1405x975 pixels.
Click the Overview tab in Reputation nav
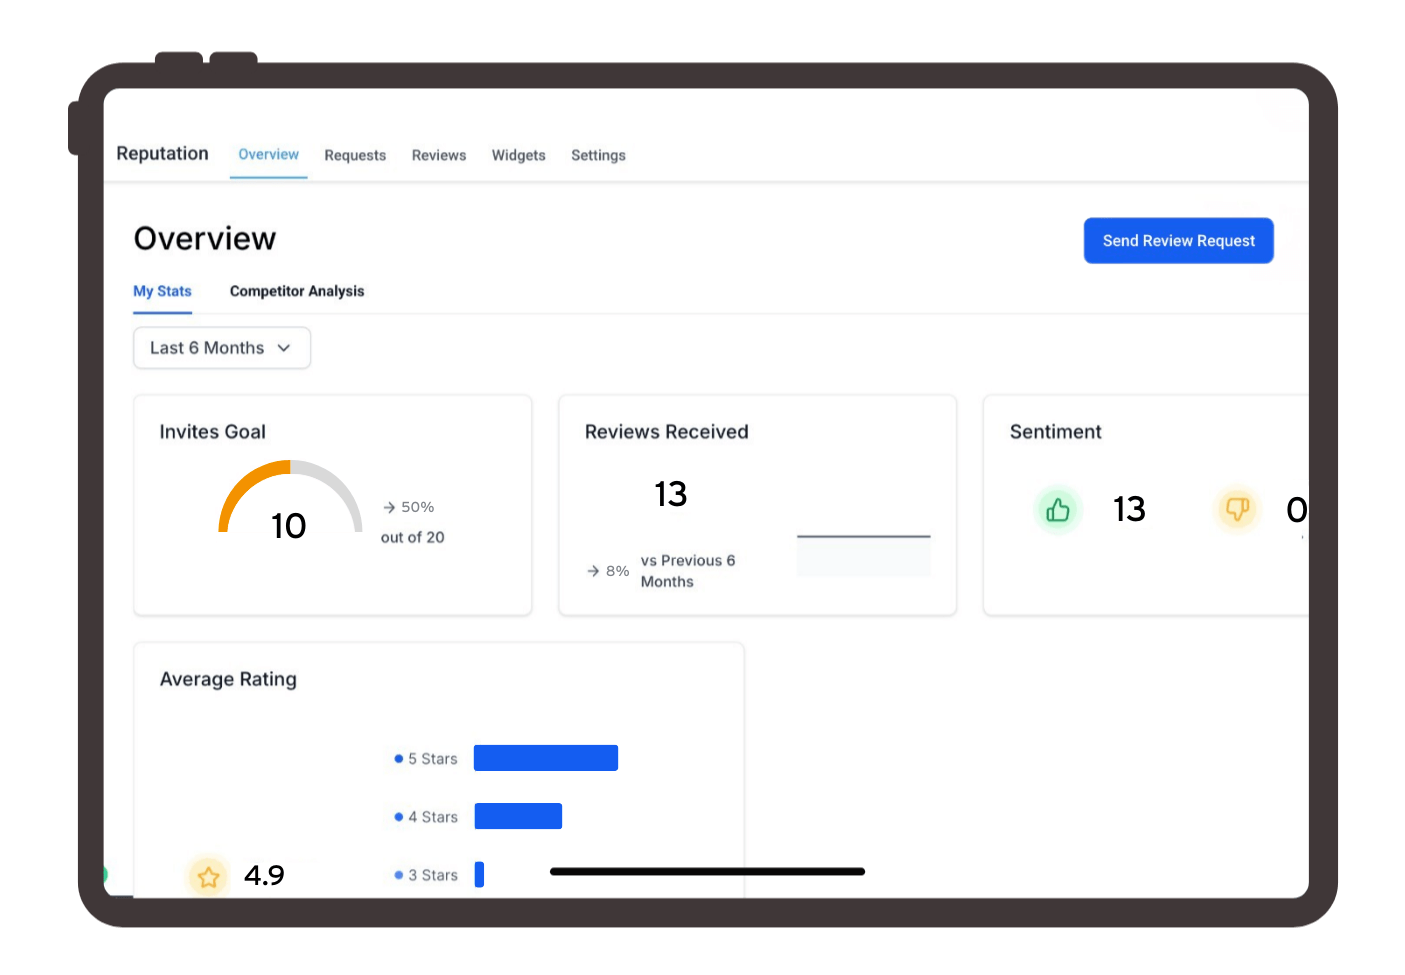[268, 154]
